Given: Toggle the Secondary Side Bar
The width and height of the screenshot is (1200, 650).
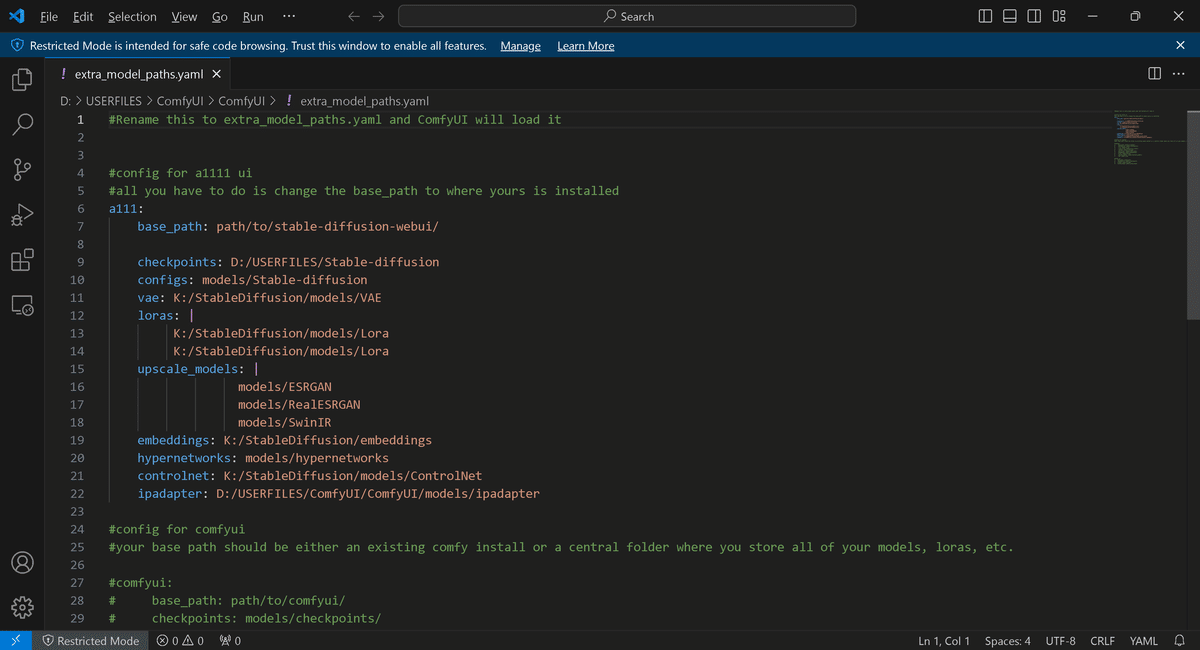Looking at the screenshot, I should pyautogui.click(x=1034, y=16).
